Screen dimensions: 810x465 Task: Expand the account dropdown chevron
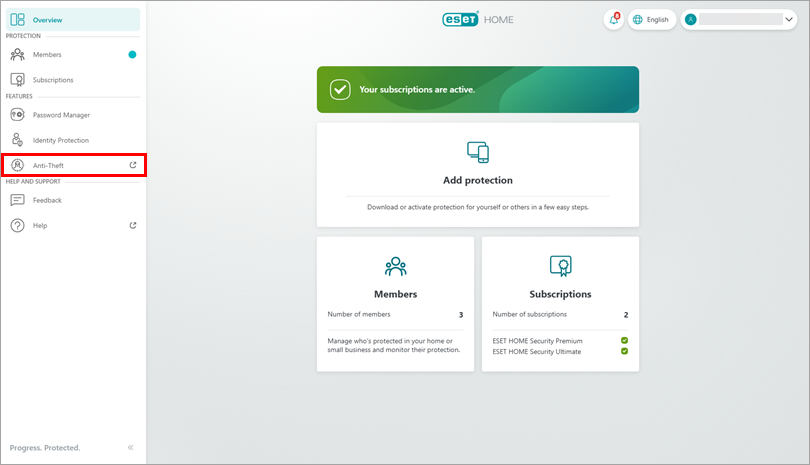789,20
